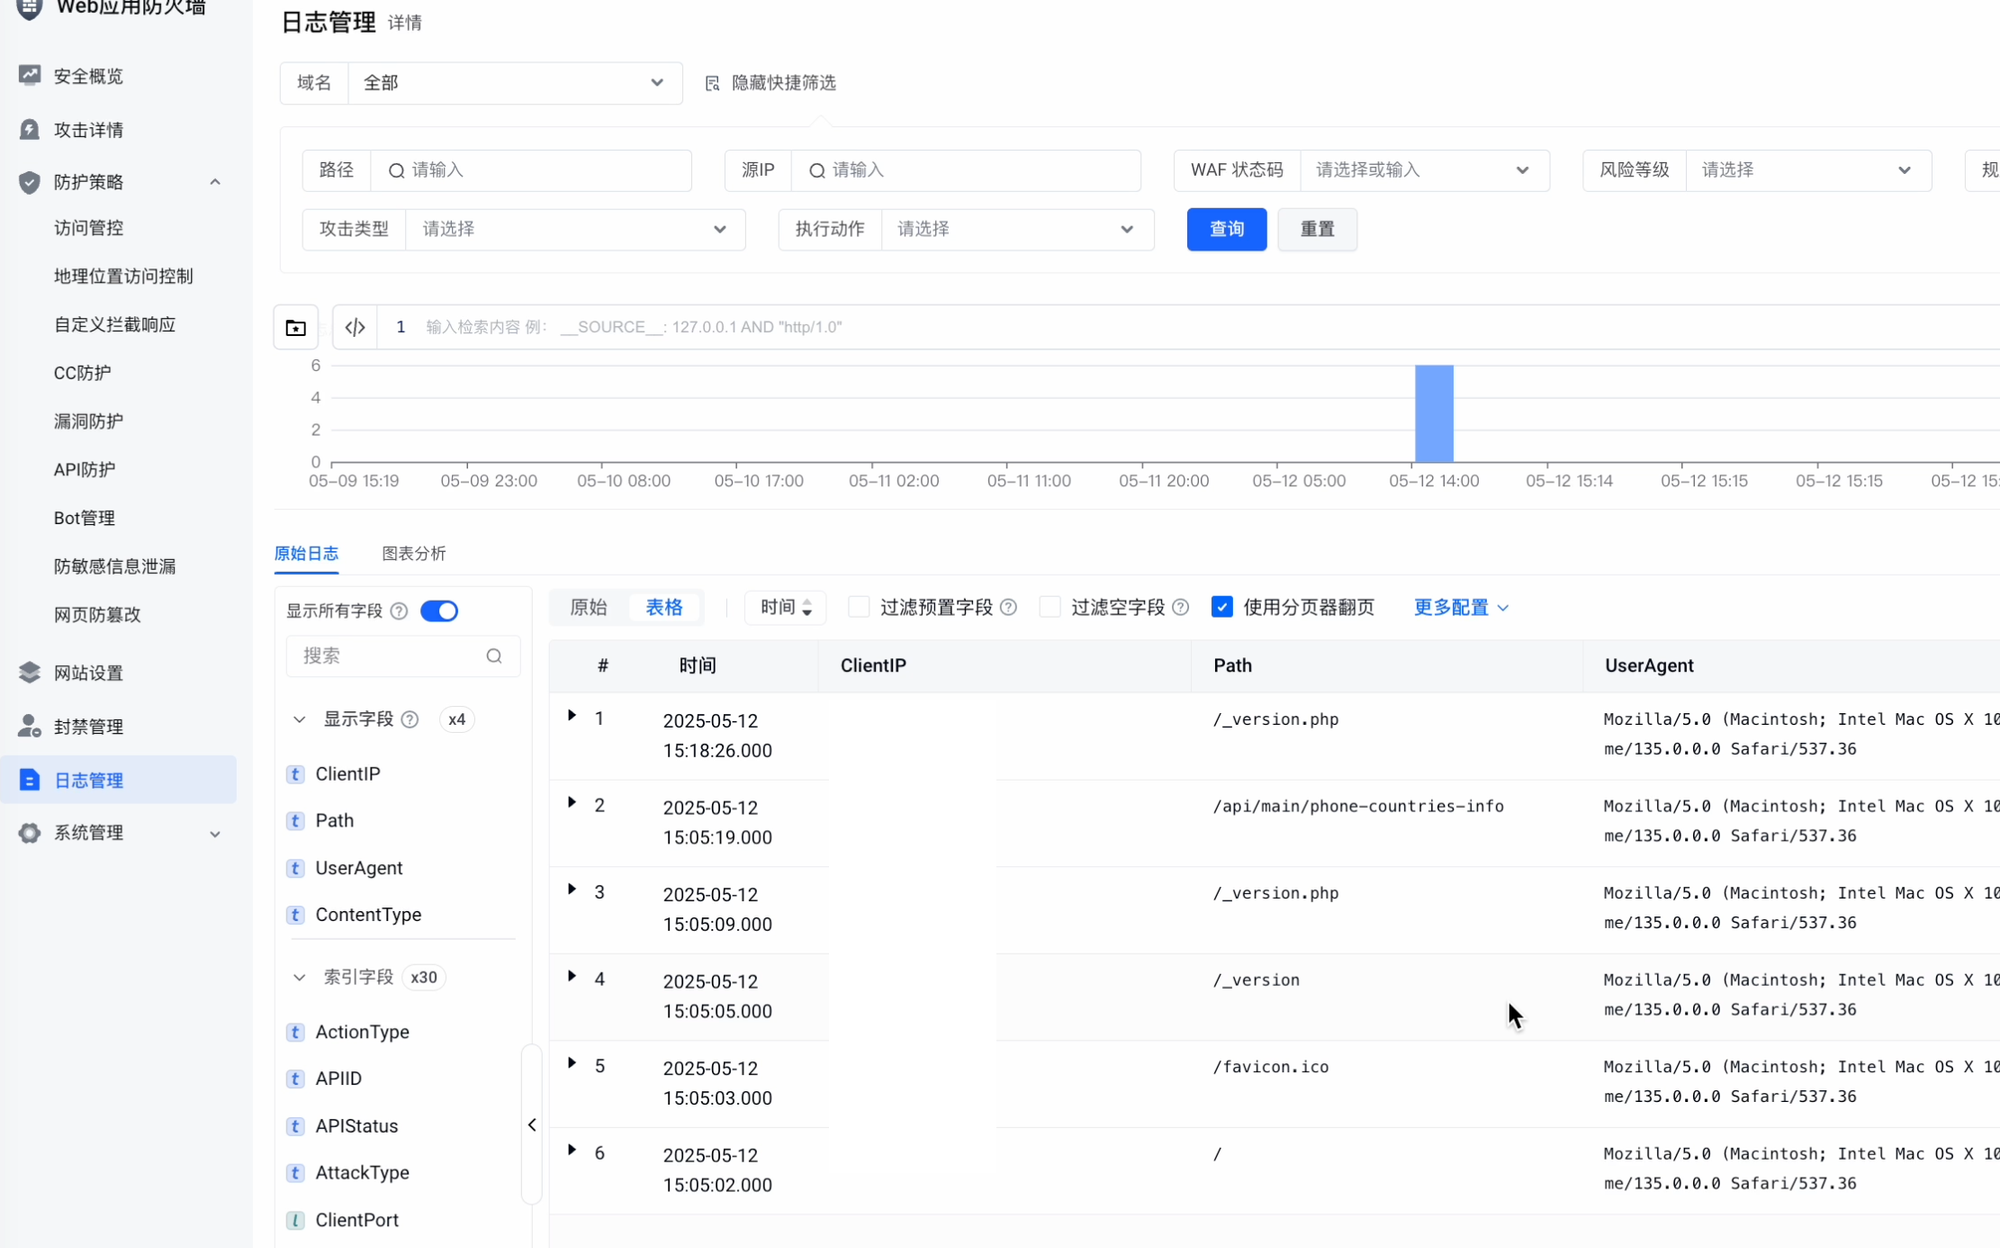Click the 攻击详情 sidebar icon
The height and width of the screenshot is (1248, 2000).
pos(29,129)
